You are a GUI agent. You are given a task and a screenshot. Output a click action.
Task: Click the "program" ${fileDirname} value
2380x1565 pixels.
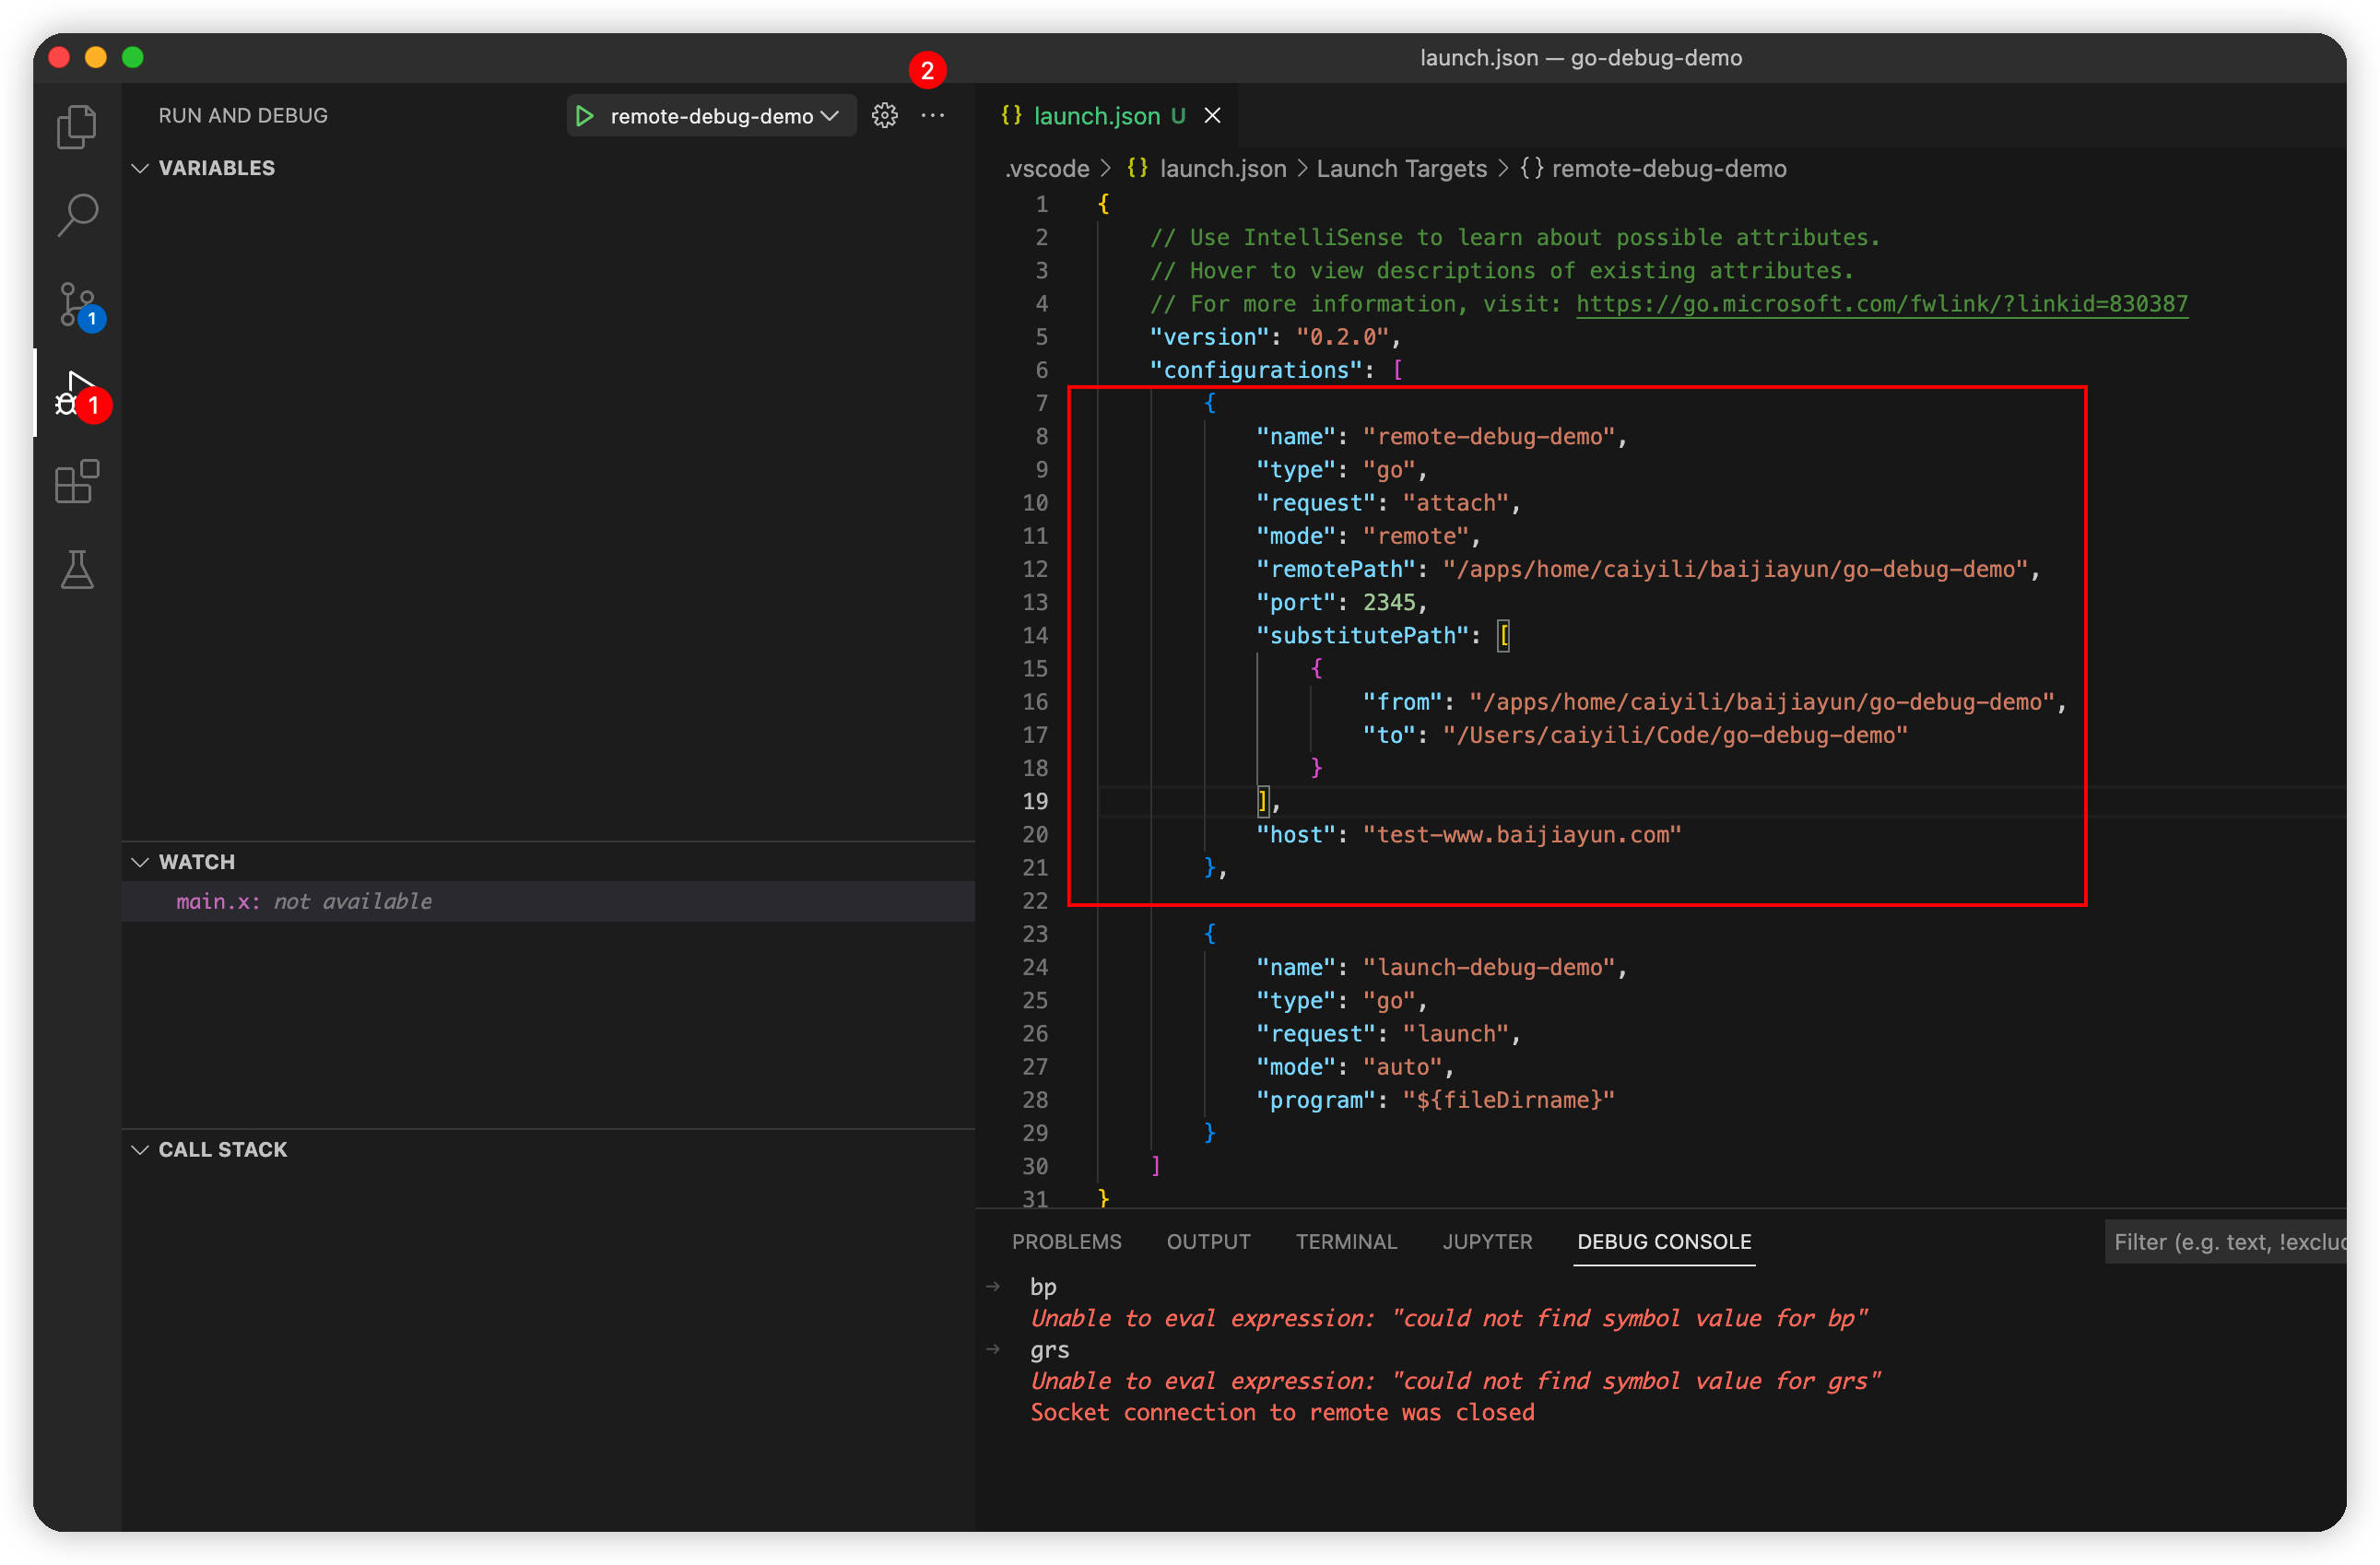(1508, 1100)
